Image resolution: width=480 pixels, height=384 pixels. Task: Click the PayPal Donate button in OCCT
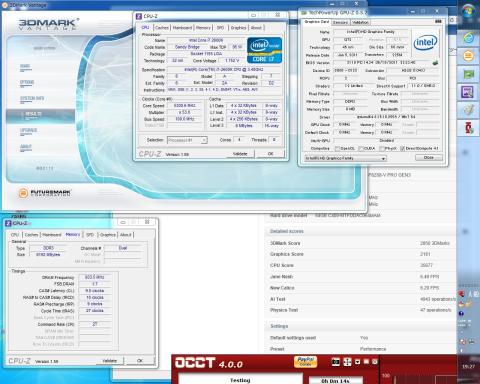tap(305, 362)
